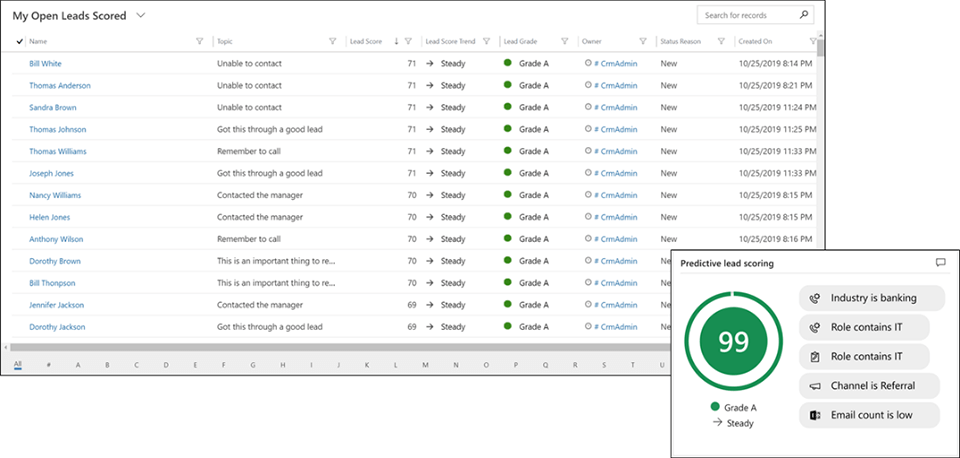
Task: Click the green 99 score circle
Action: (x=733, y=342)
